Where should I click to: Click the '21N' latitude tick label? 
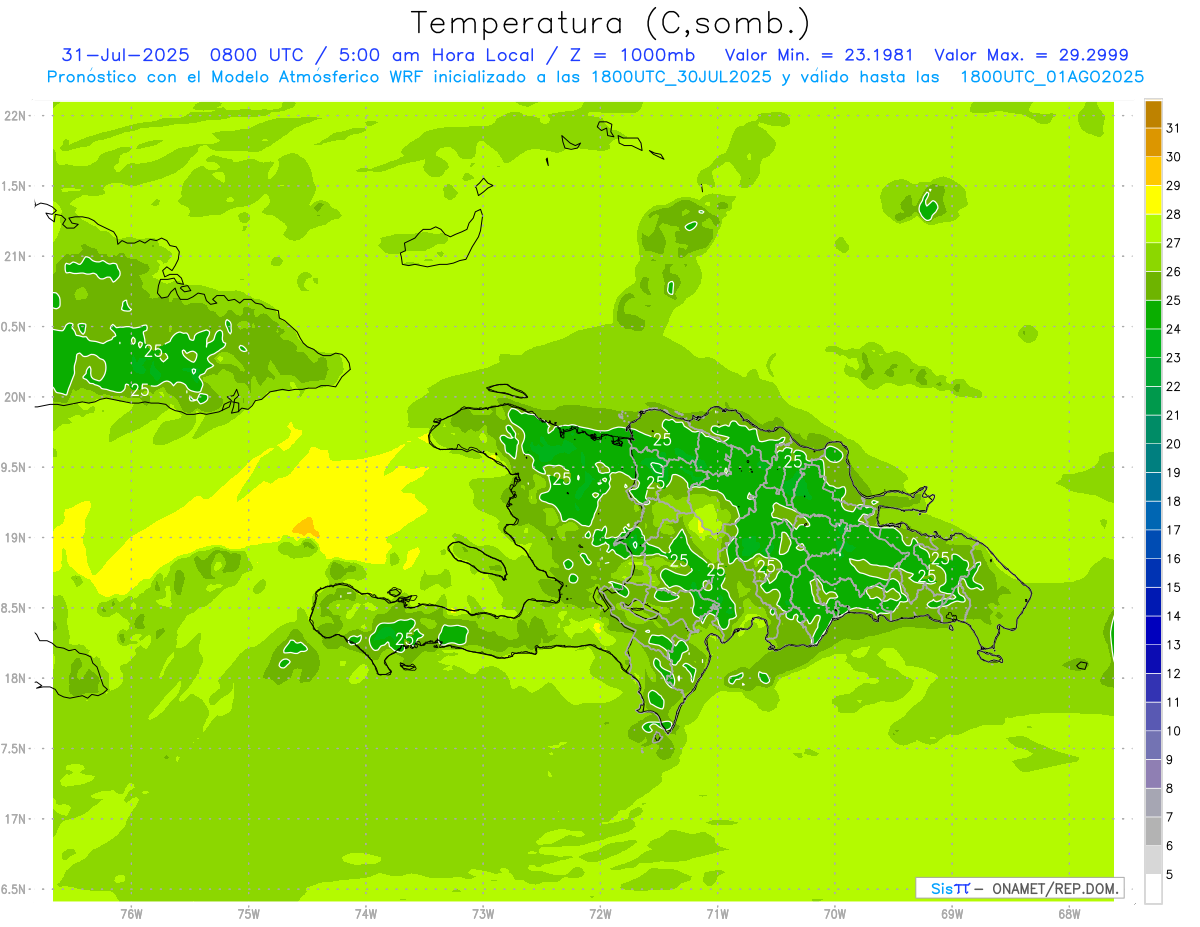point(14,256)
